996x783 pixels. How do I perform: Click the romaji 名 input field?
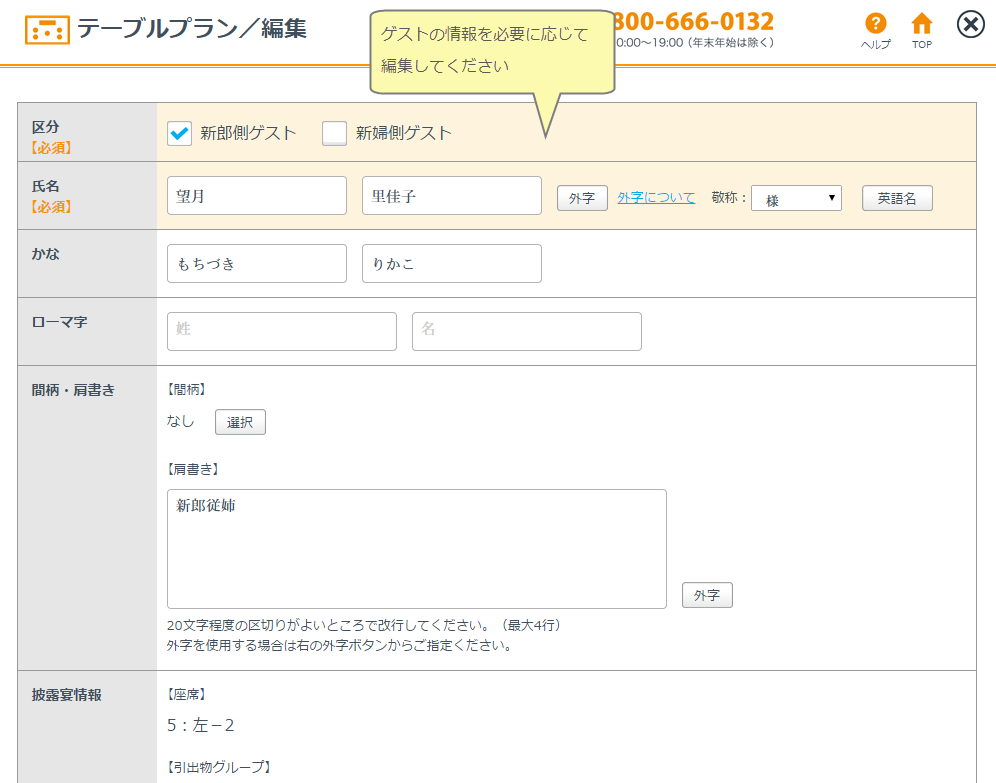click(x=527, y=331)
